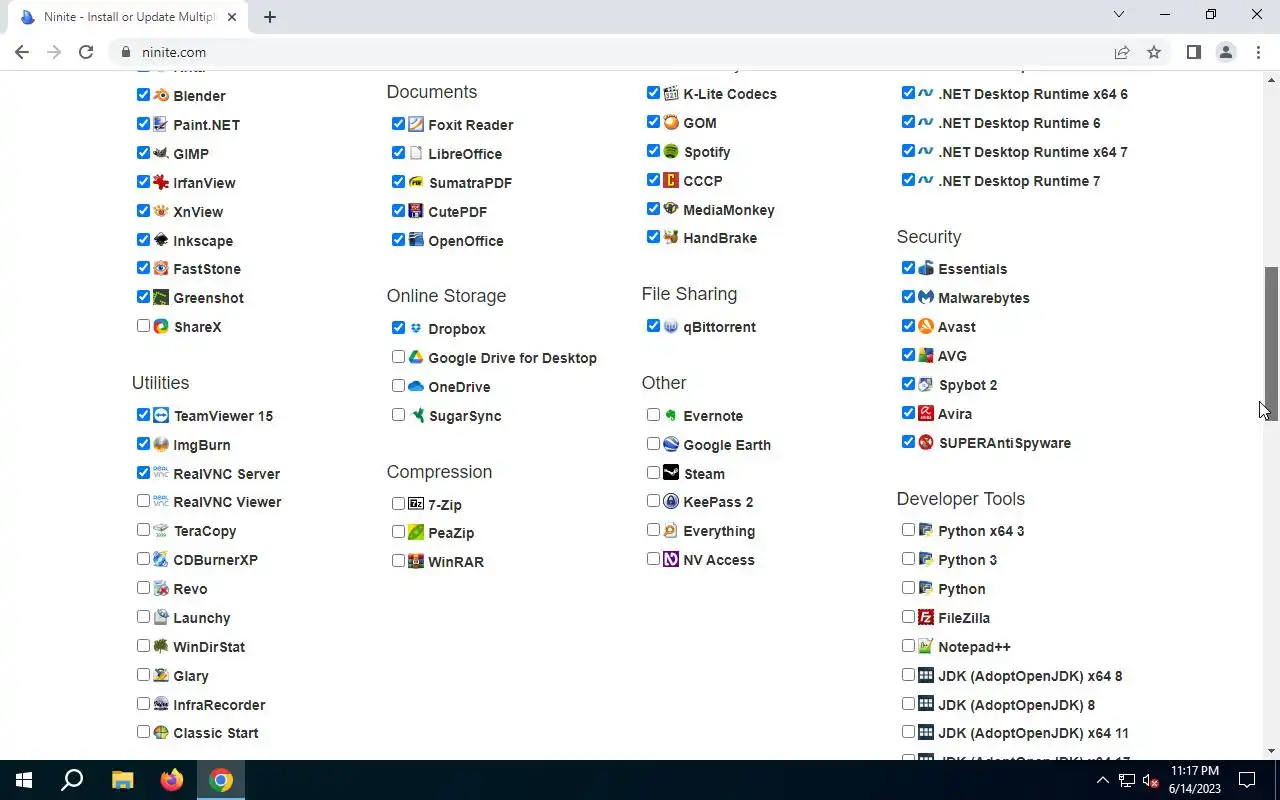This screenshot has height=800, width=1280.
Task: Click the OpenOffice label
Action: tap(466, 241)
